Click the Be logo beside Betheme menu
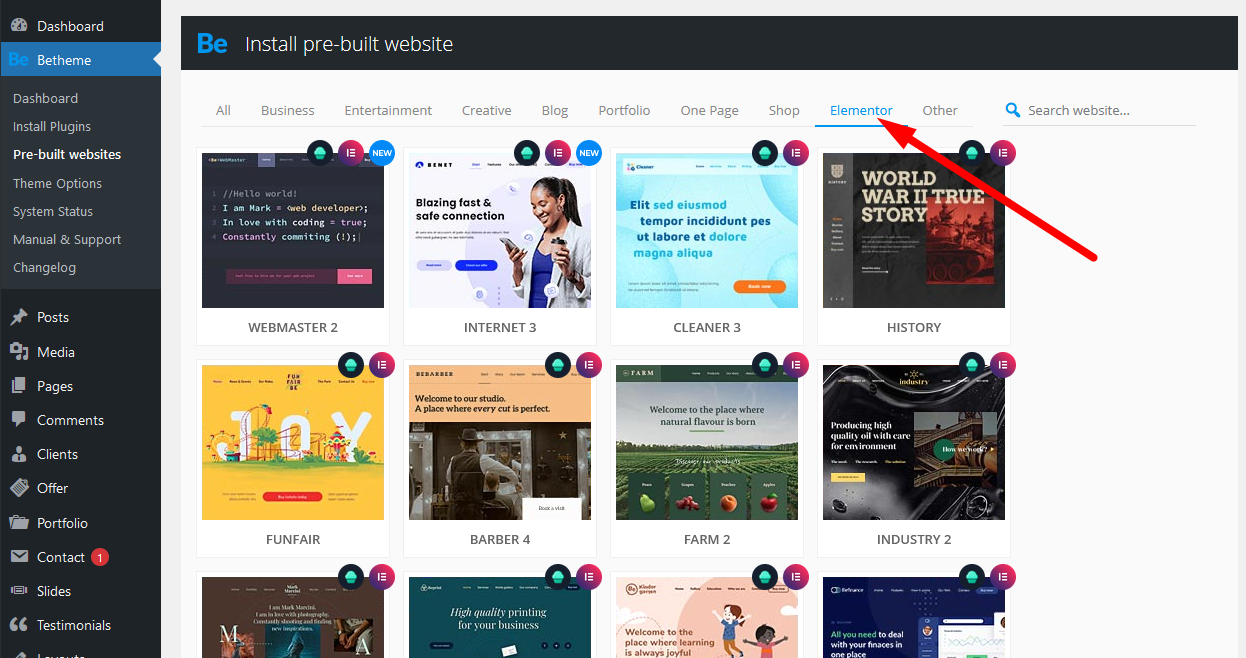 click(19, 60)
